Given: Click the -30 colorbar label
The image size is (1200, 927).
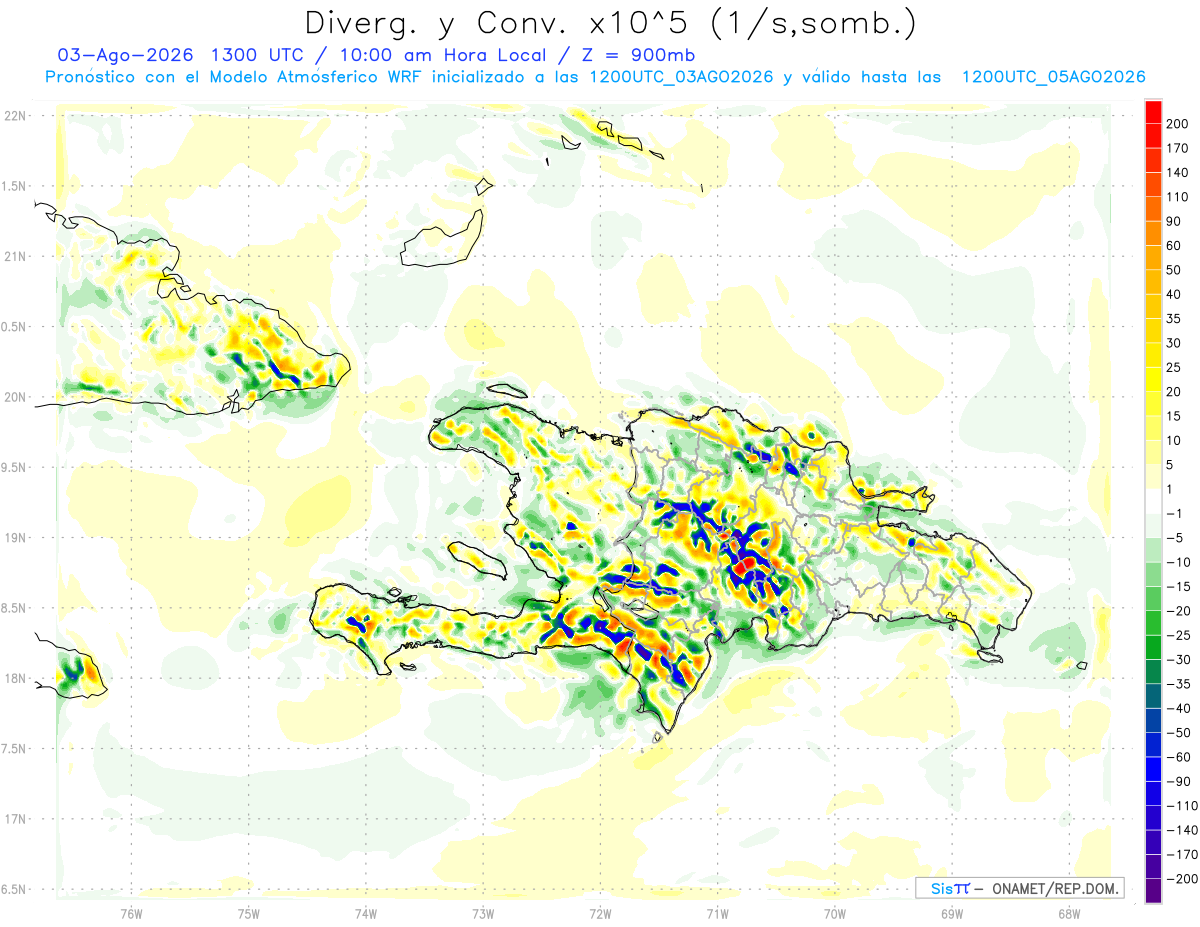Looking at the screenshot, I should (1177, 660).
